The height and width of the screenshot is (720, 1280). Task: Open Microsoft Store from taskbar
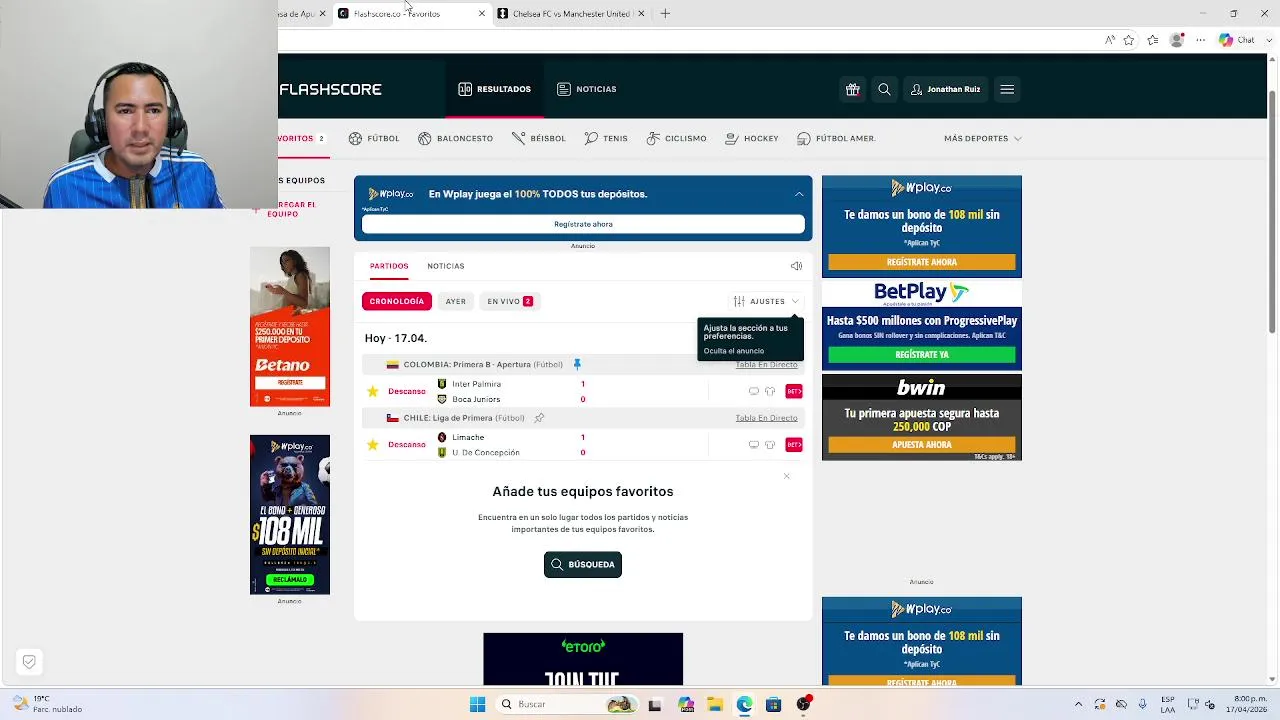point(773,704)
